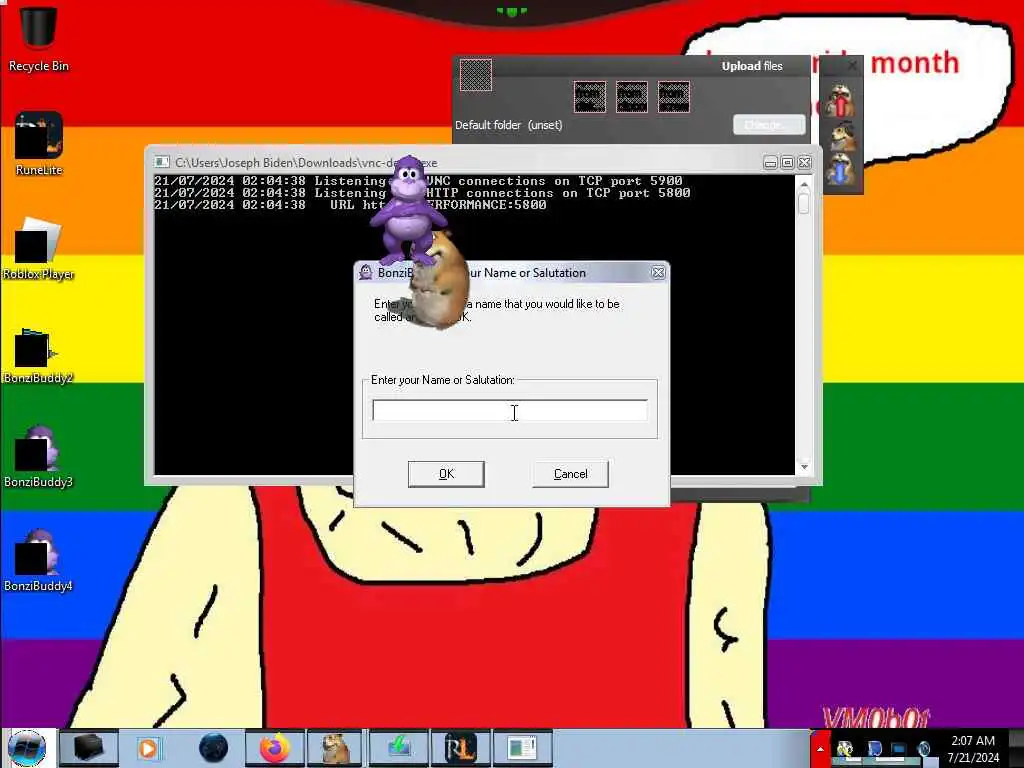Image resolution: width=1024 pixels, height=768 pixels.
Task: Close the dog sidebar panel with X
Action: point(852,65)
